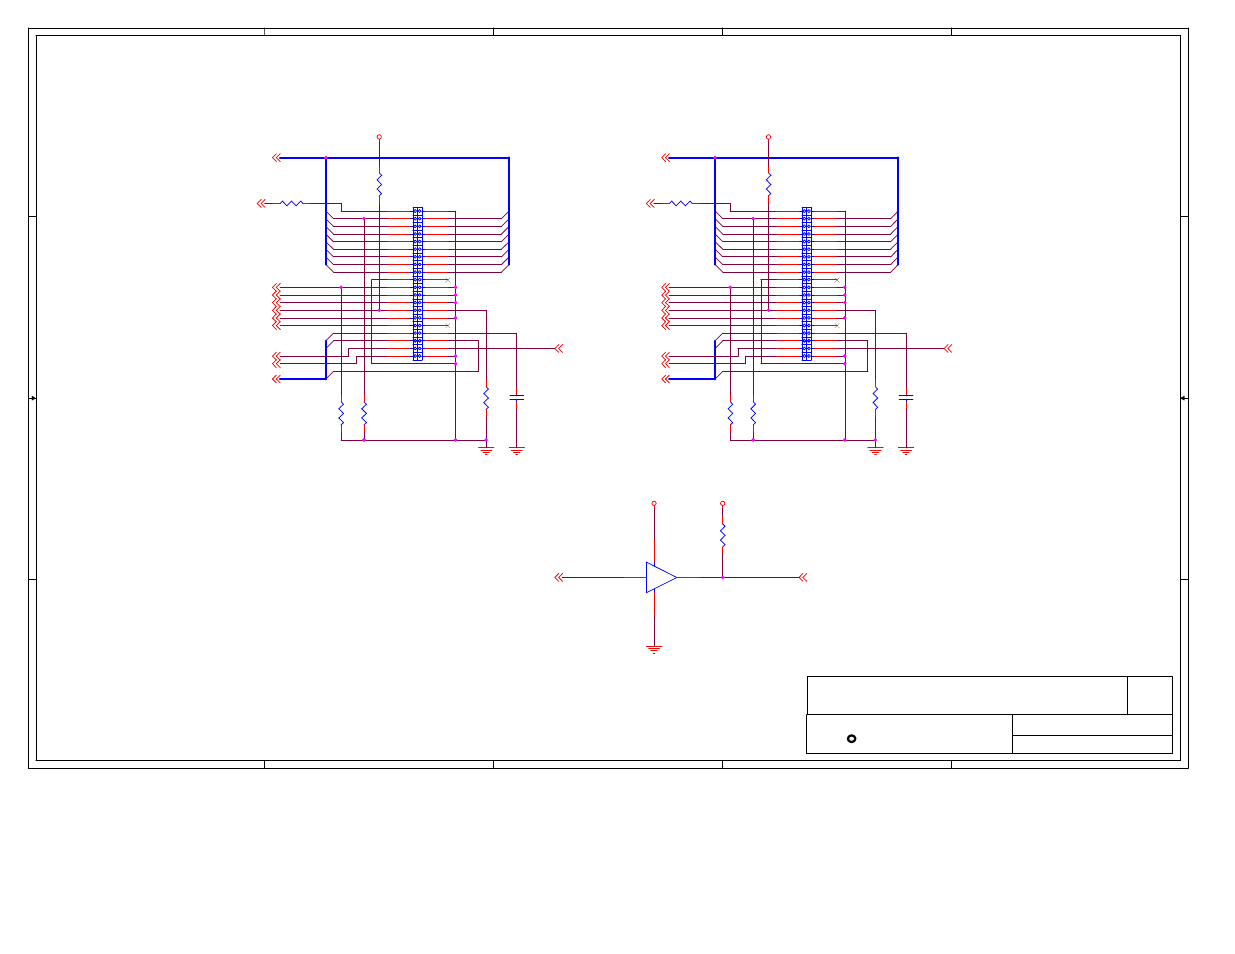Screen dimensions: 1235x954
Task: Click the small circle in title block
Action: [851, 738]
